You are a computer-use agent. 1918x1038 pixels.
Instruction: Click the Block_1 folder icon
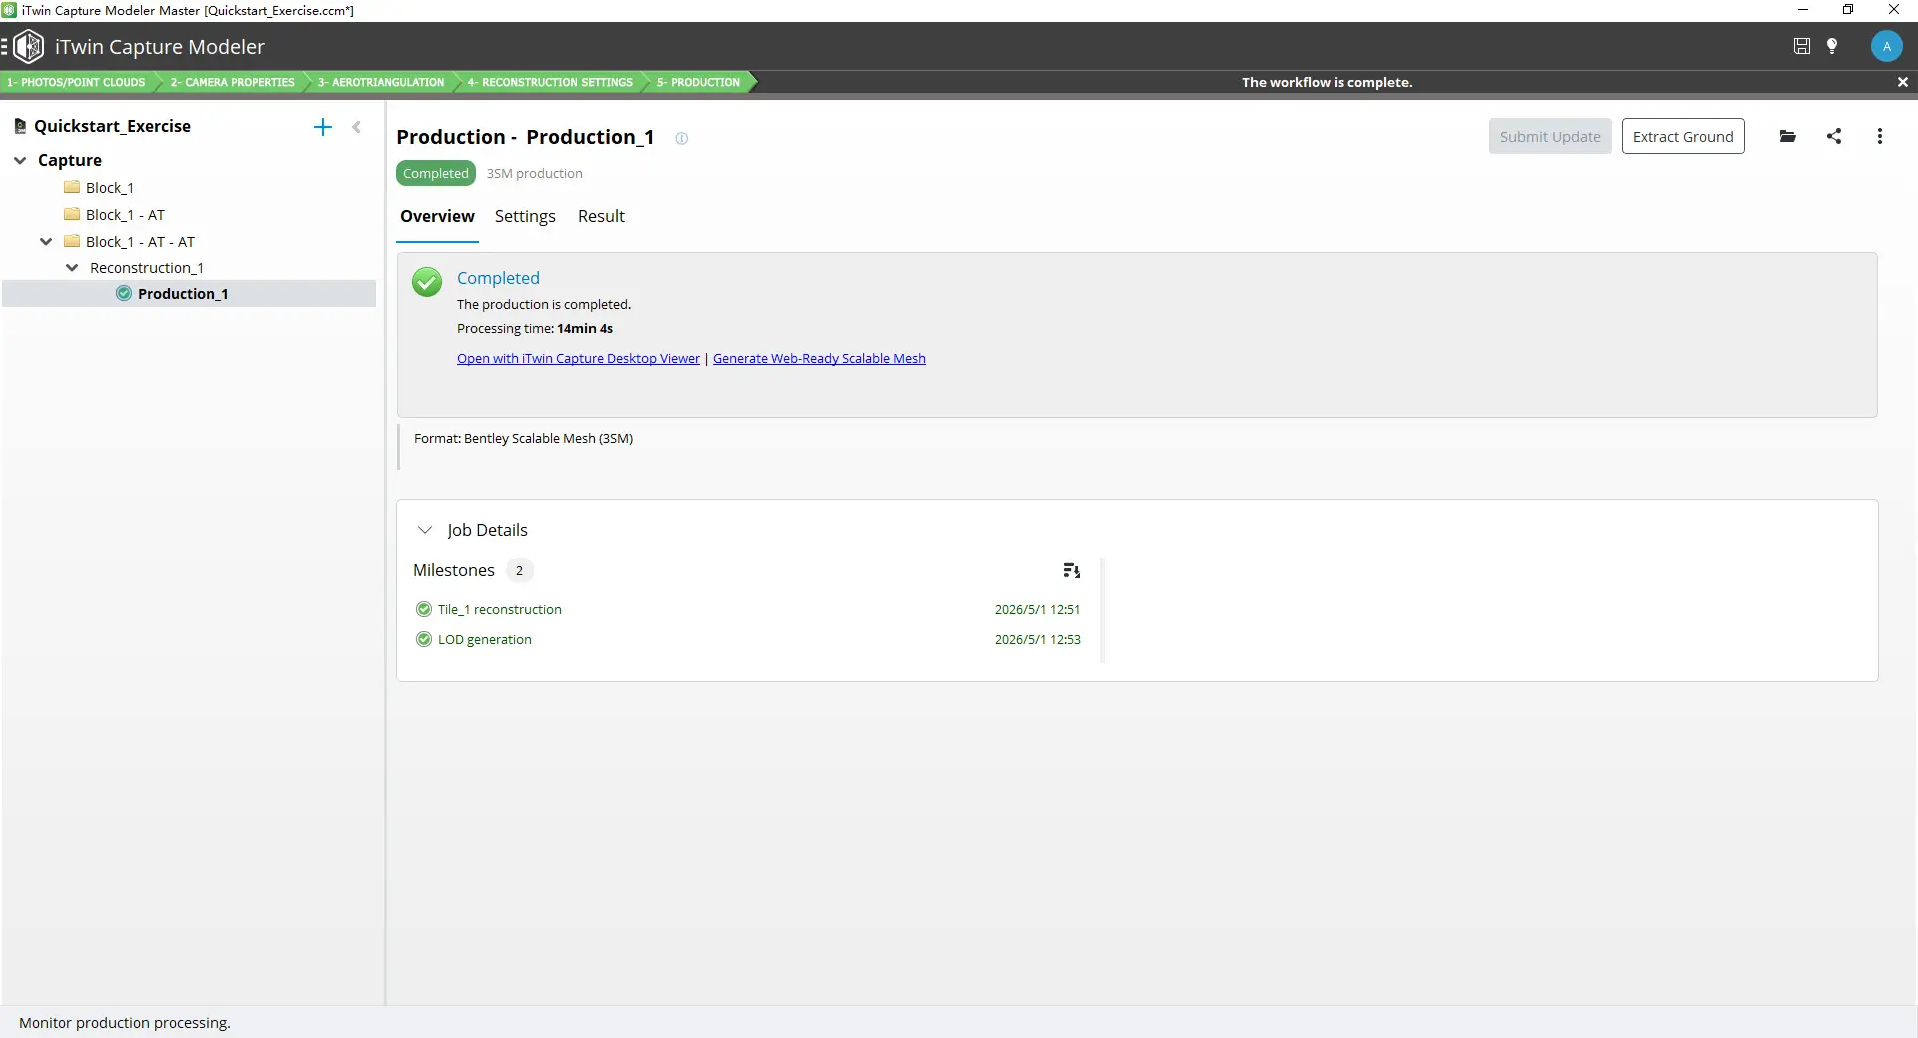click(x=72, y=187)
